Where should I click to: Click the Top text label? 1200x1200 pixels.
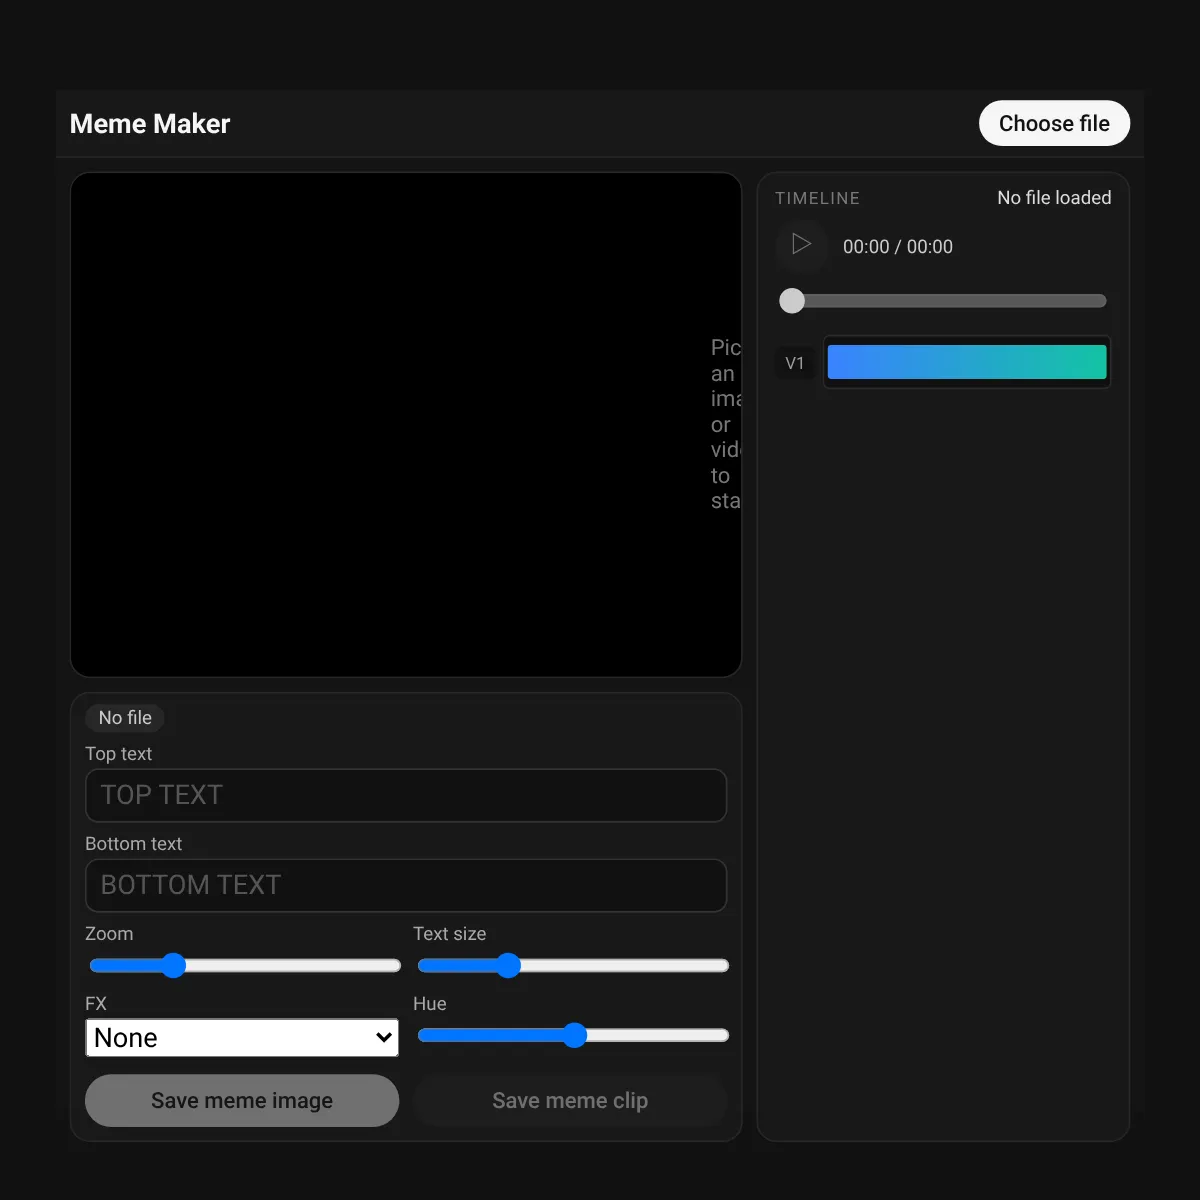[118, 754]
